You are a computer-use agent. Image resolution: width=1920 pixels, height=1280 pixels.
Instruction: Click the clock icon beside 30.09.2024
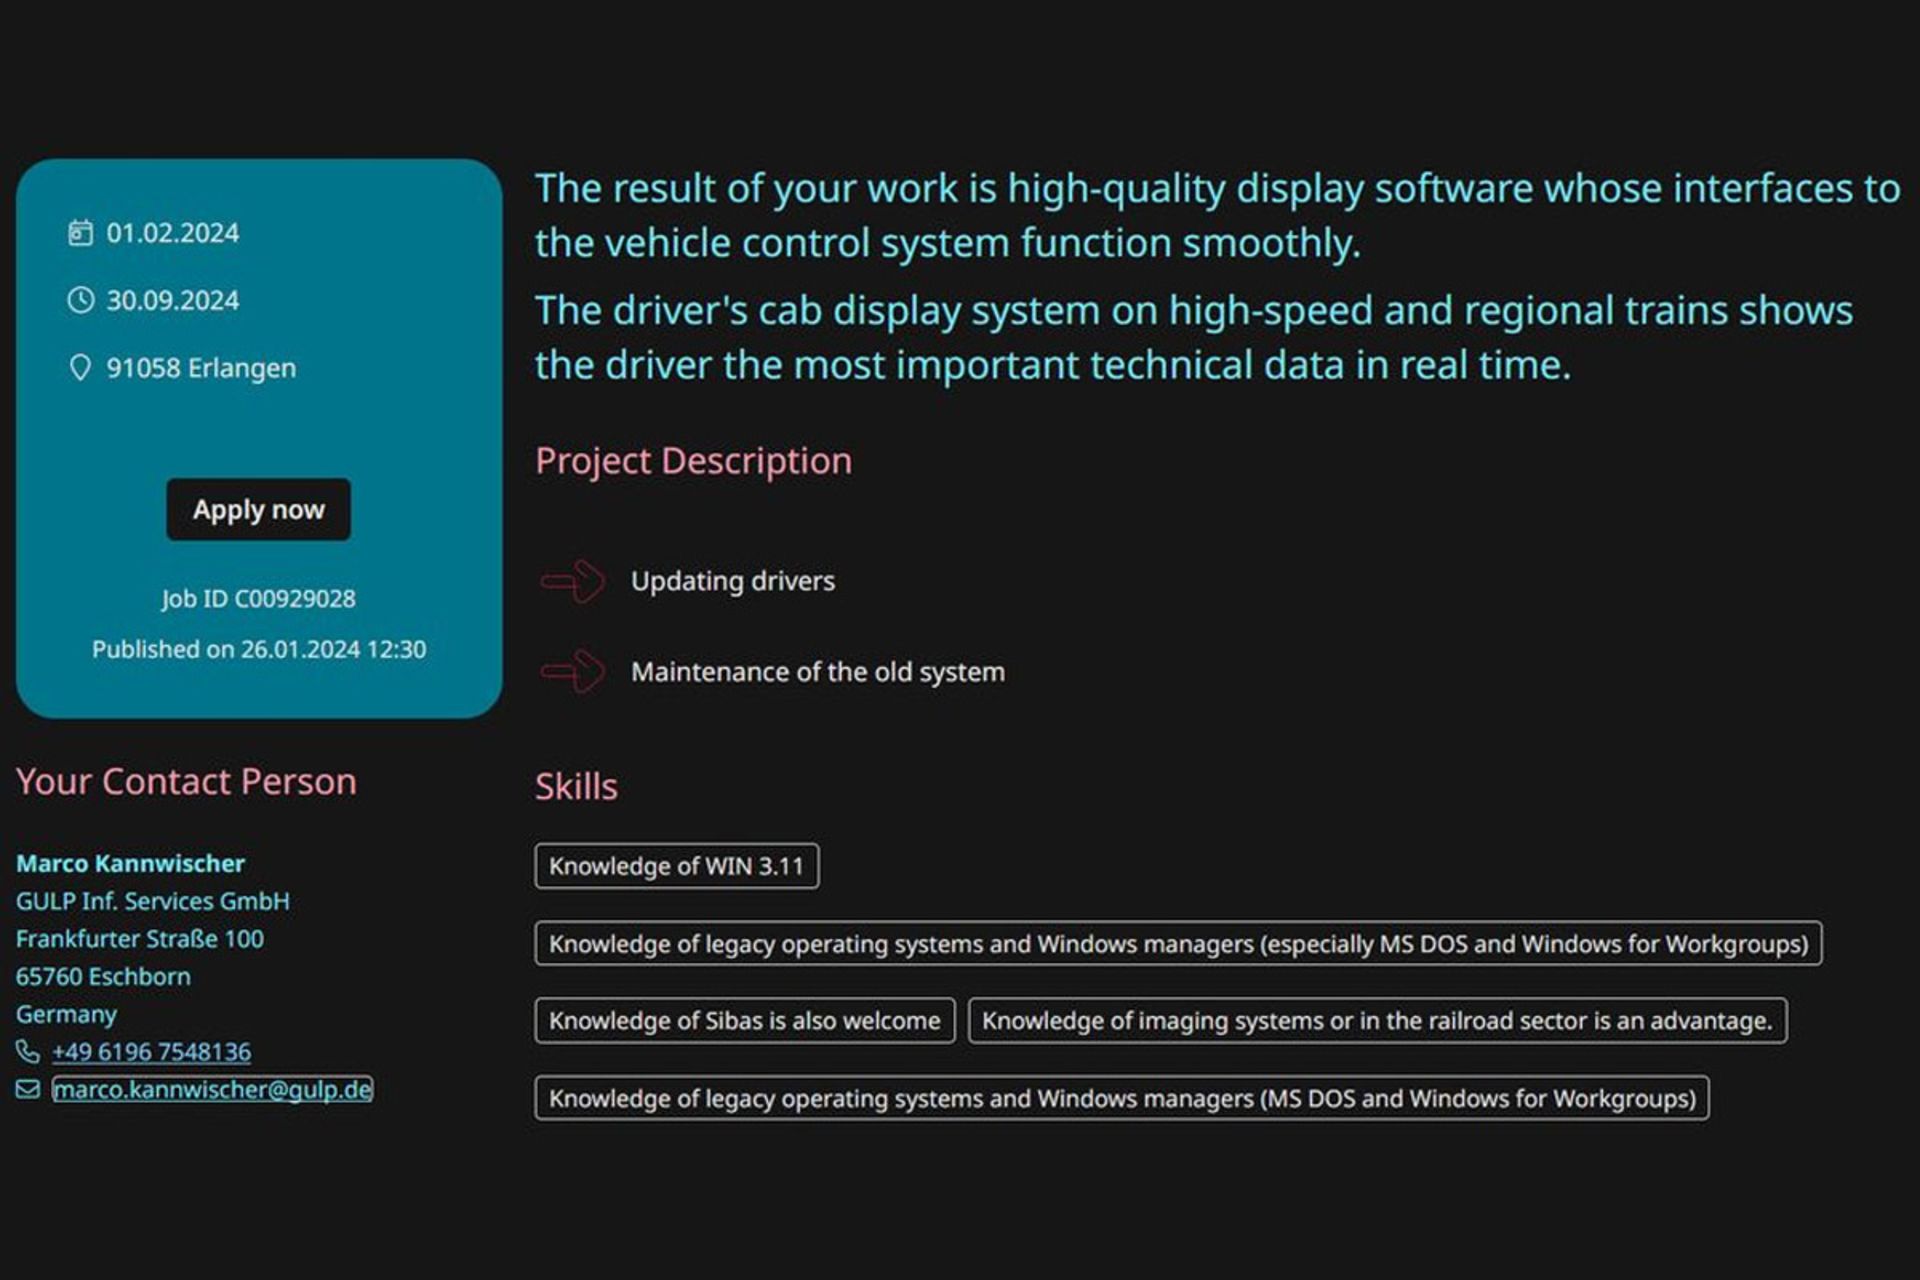point(80,300)
